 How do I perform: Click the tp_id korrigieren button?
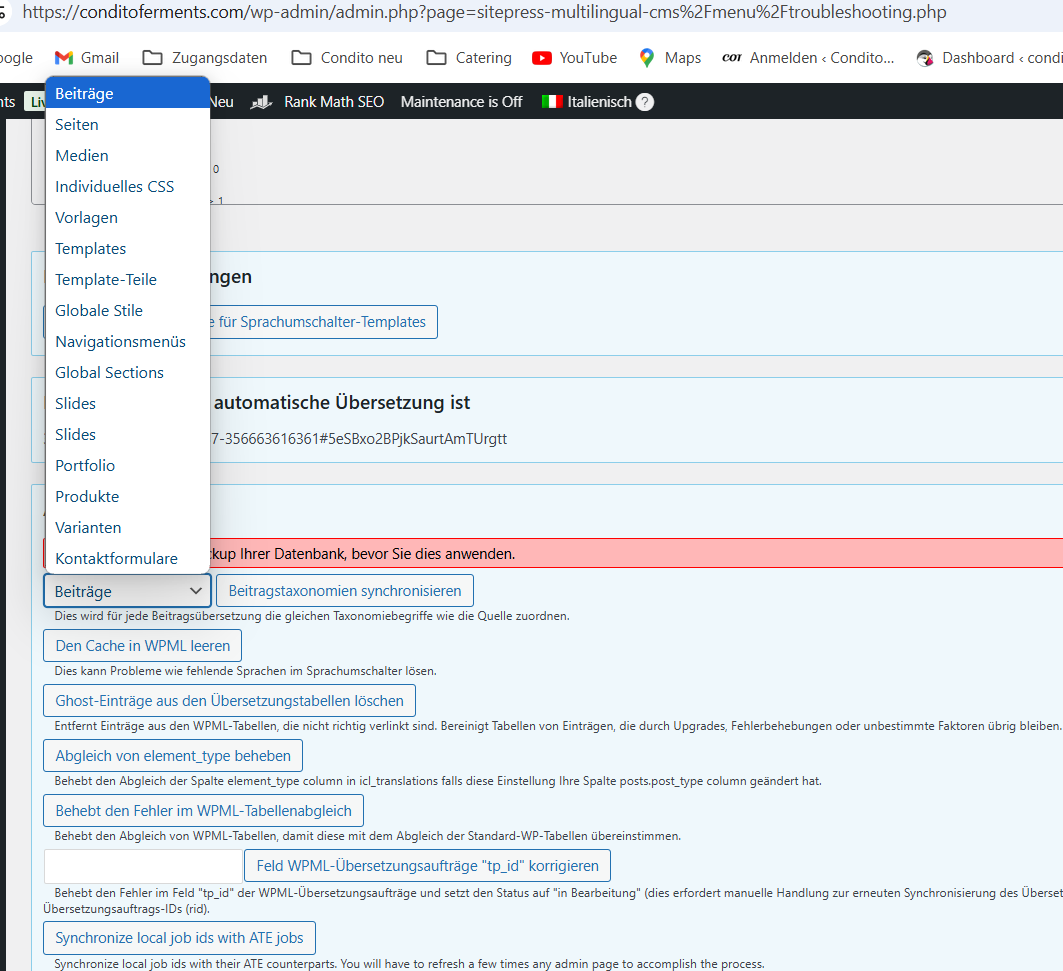(x=428, y=866)
